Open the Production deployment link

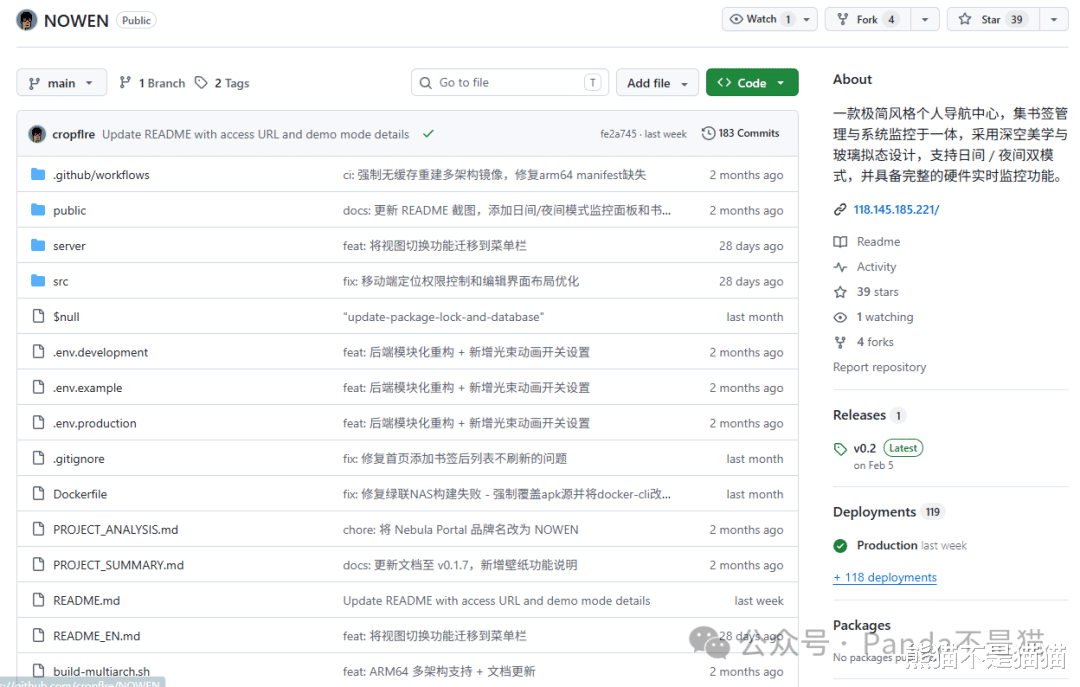click(887, 545)
